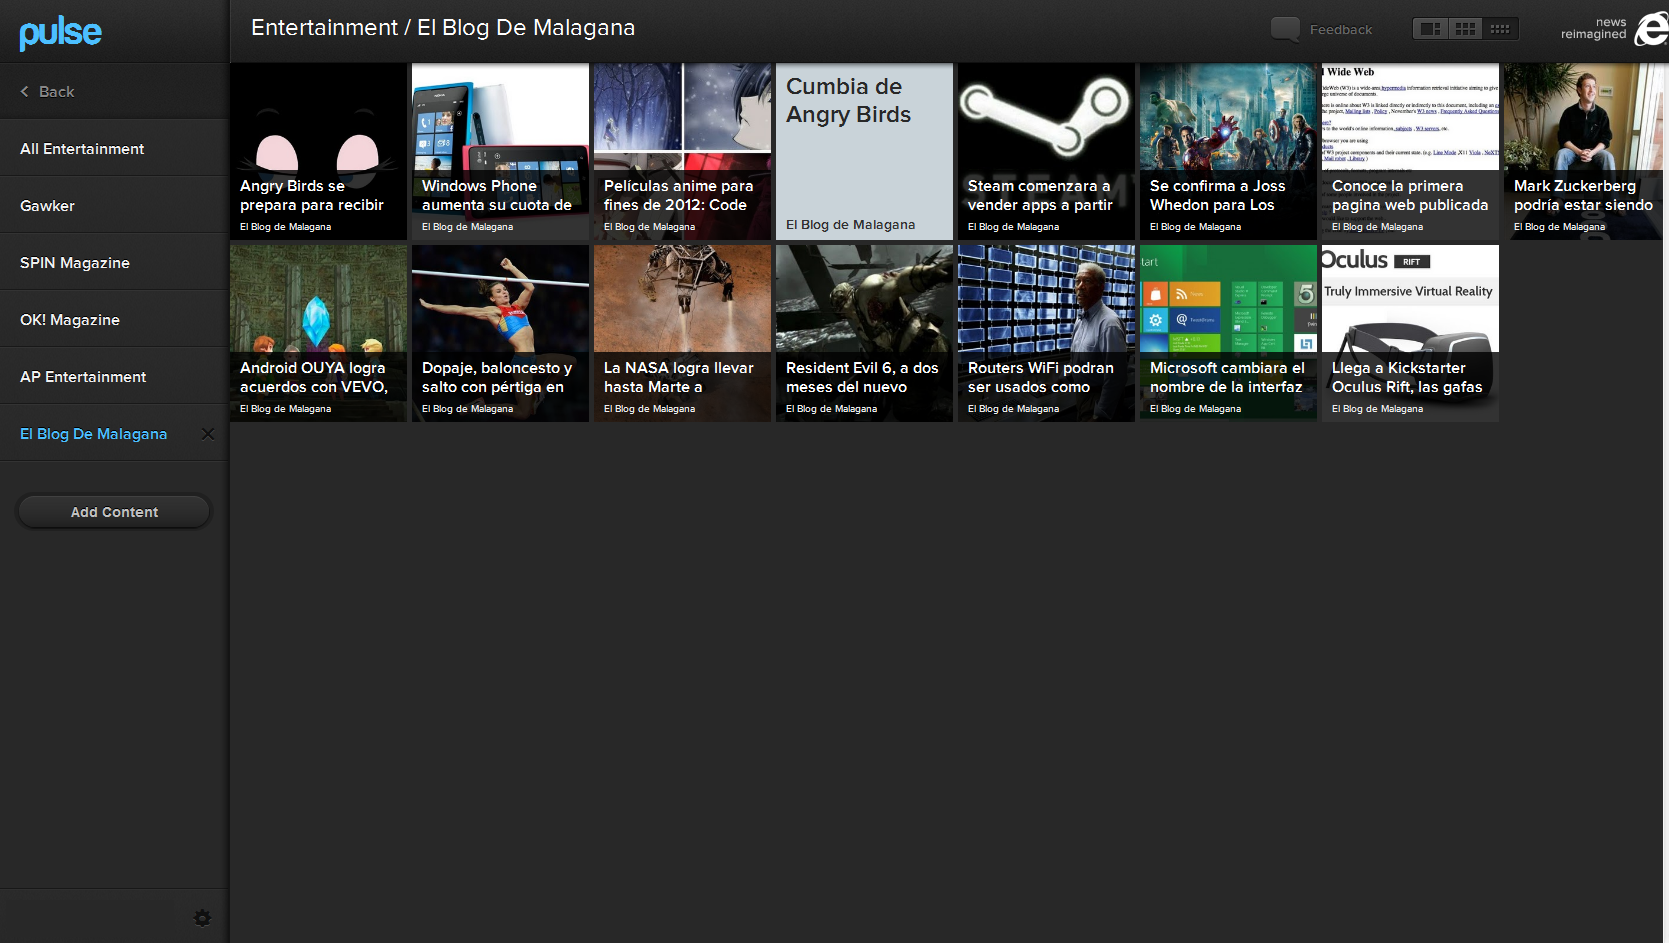Go back using the Back arrow
Image resolution: width=1669 pixels, height=943 pixels.
(47, 91)
